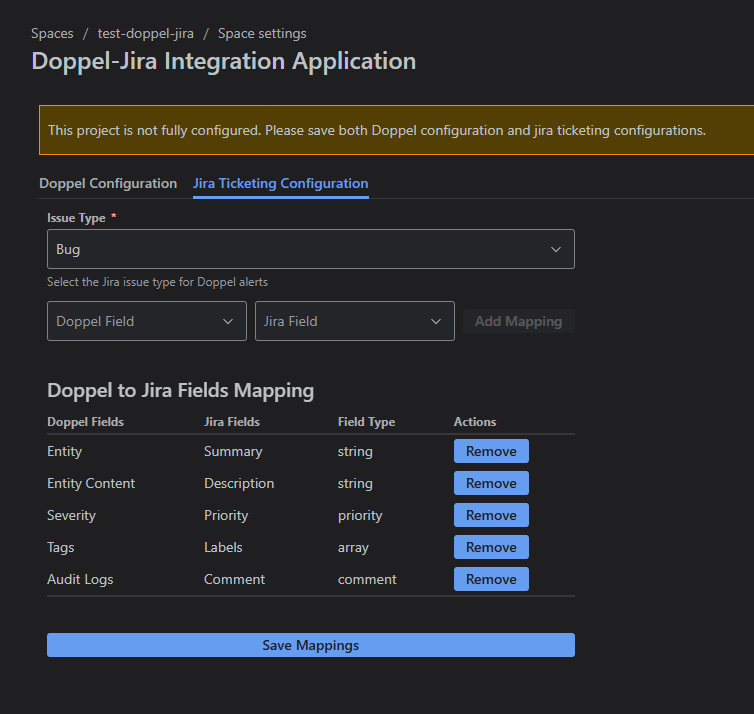Select the Entity Content cell
The image size is (754, 714).
click(91, 483)
